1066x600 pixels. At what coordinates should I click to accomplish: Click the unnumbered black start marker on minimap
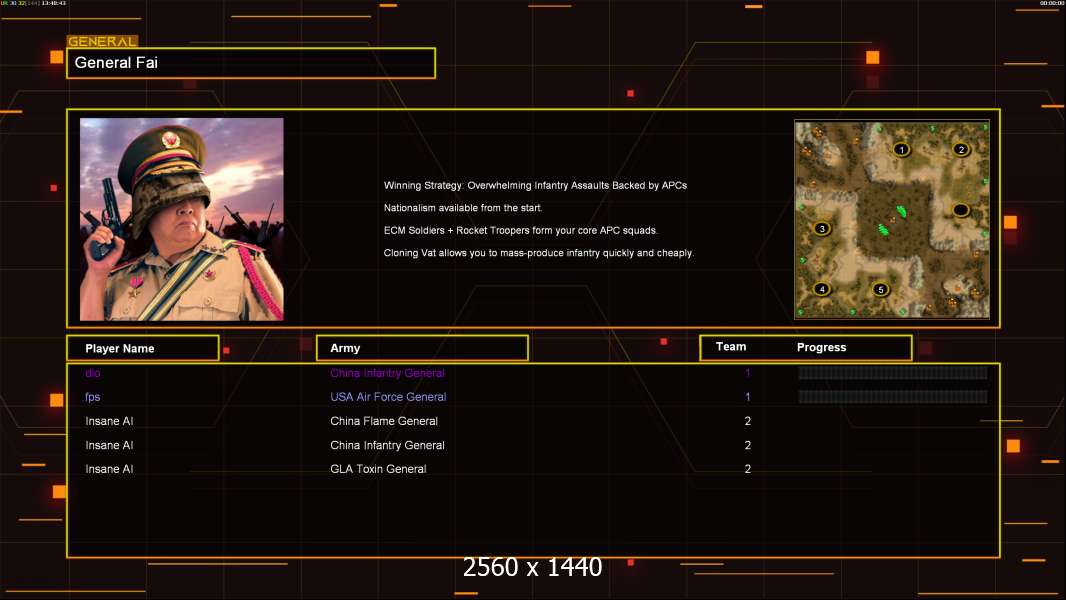pos(961,209)
